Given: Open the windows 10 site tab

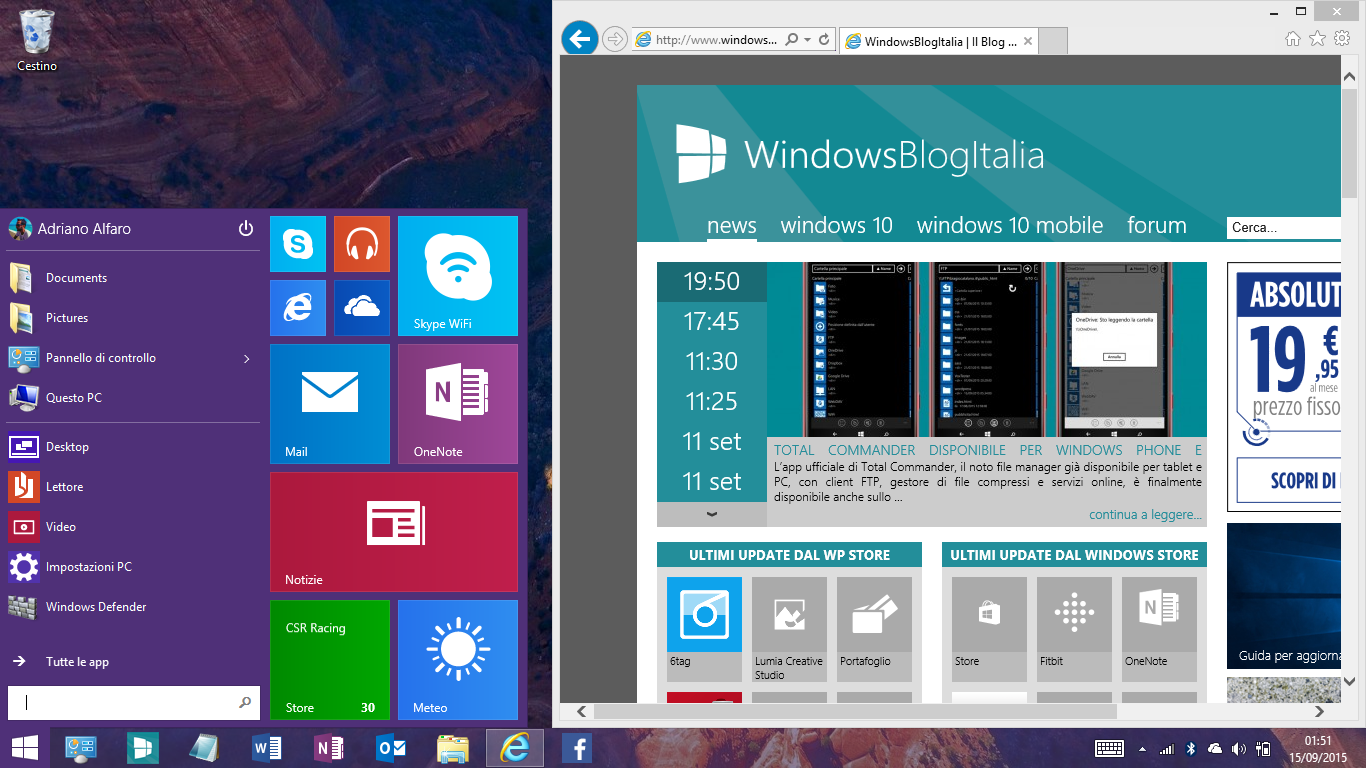Looking at the screenshot, I should (x=837, y=226).
